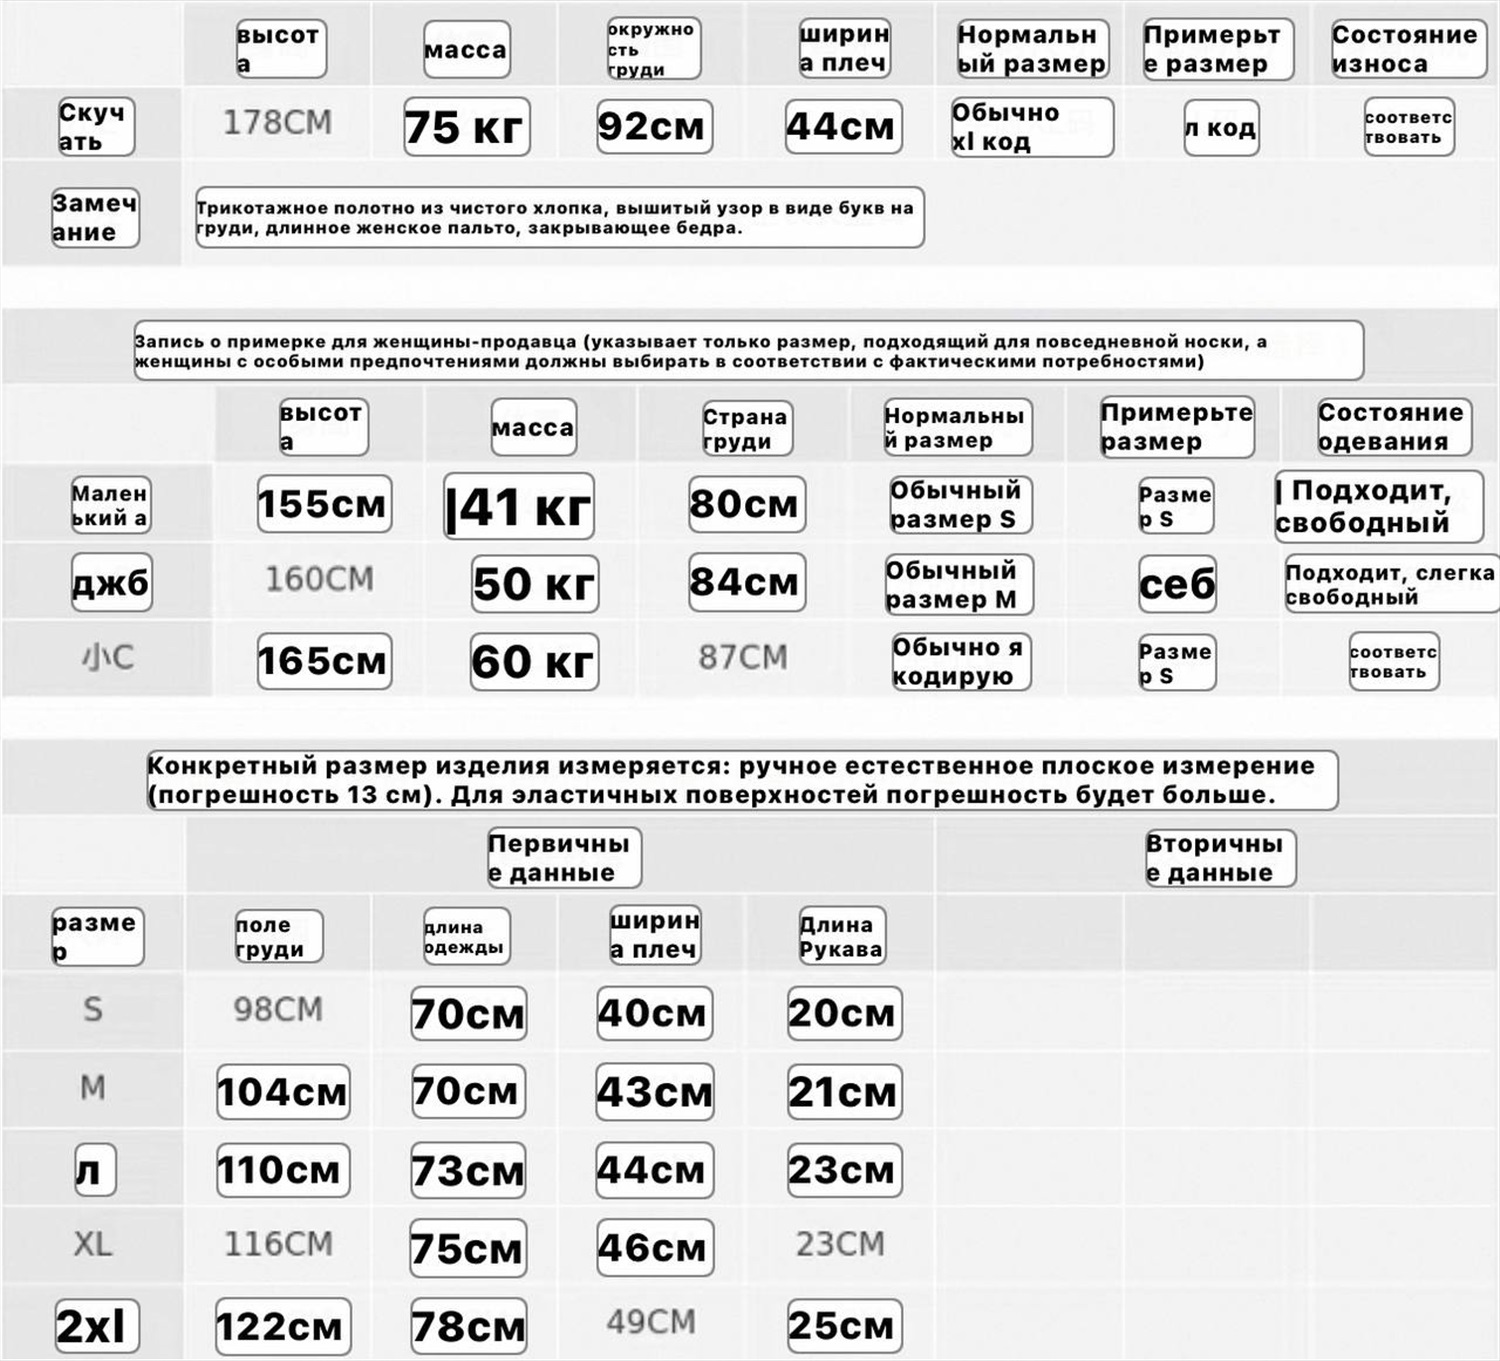
Task: Select 70см in the S size row
Action: [x=468, y=1014]
